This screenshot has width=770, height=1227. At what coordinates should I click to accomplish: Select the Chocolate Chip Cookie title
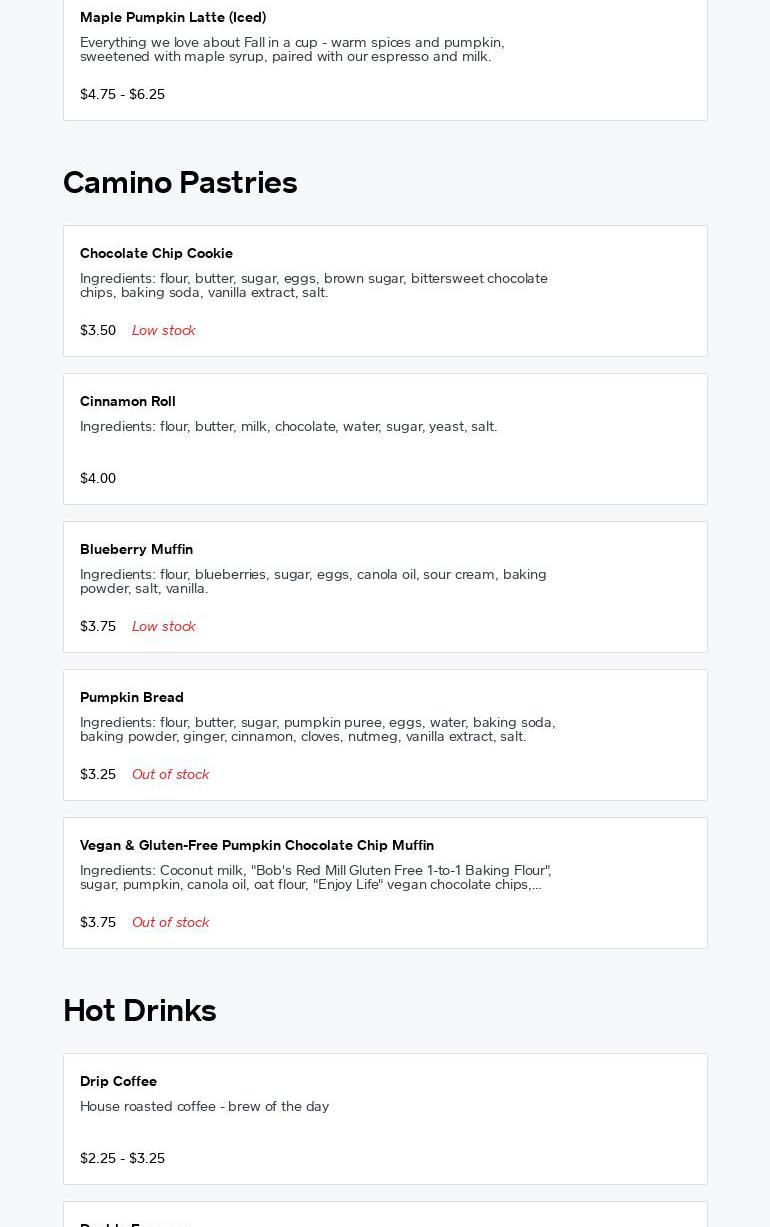pyautogui.click(x=156, y=253)
